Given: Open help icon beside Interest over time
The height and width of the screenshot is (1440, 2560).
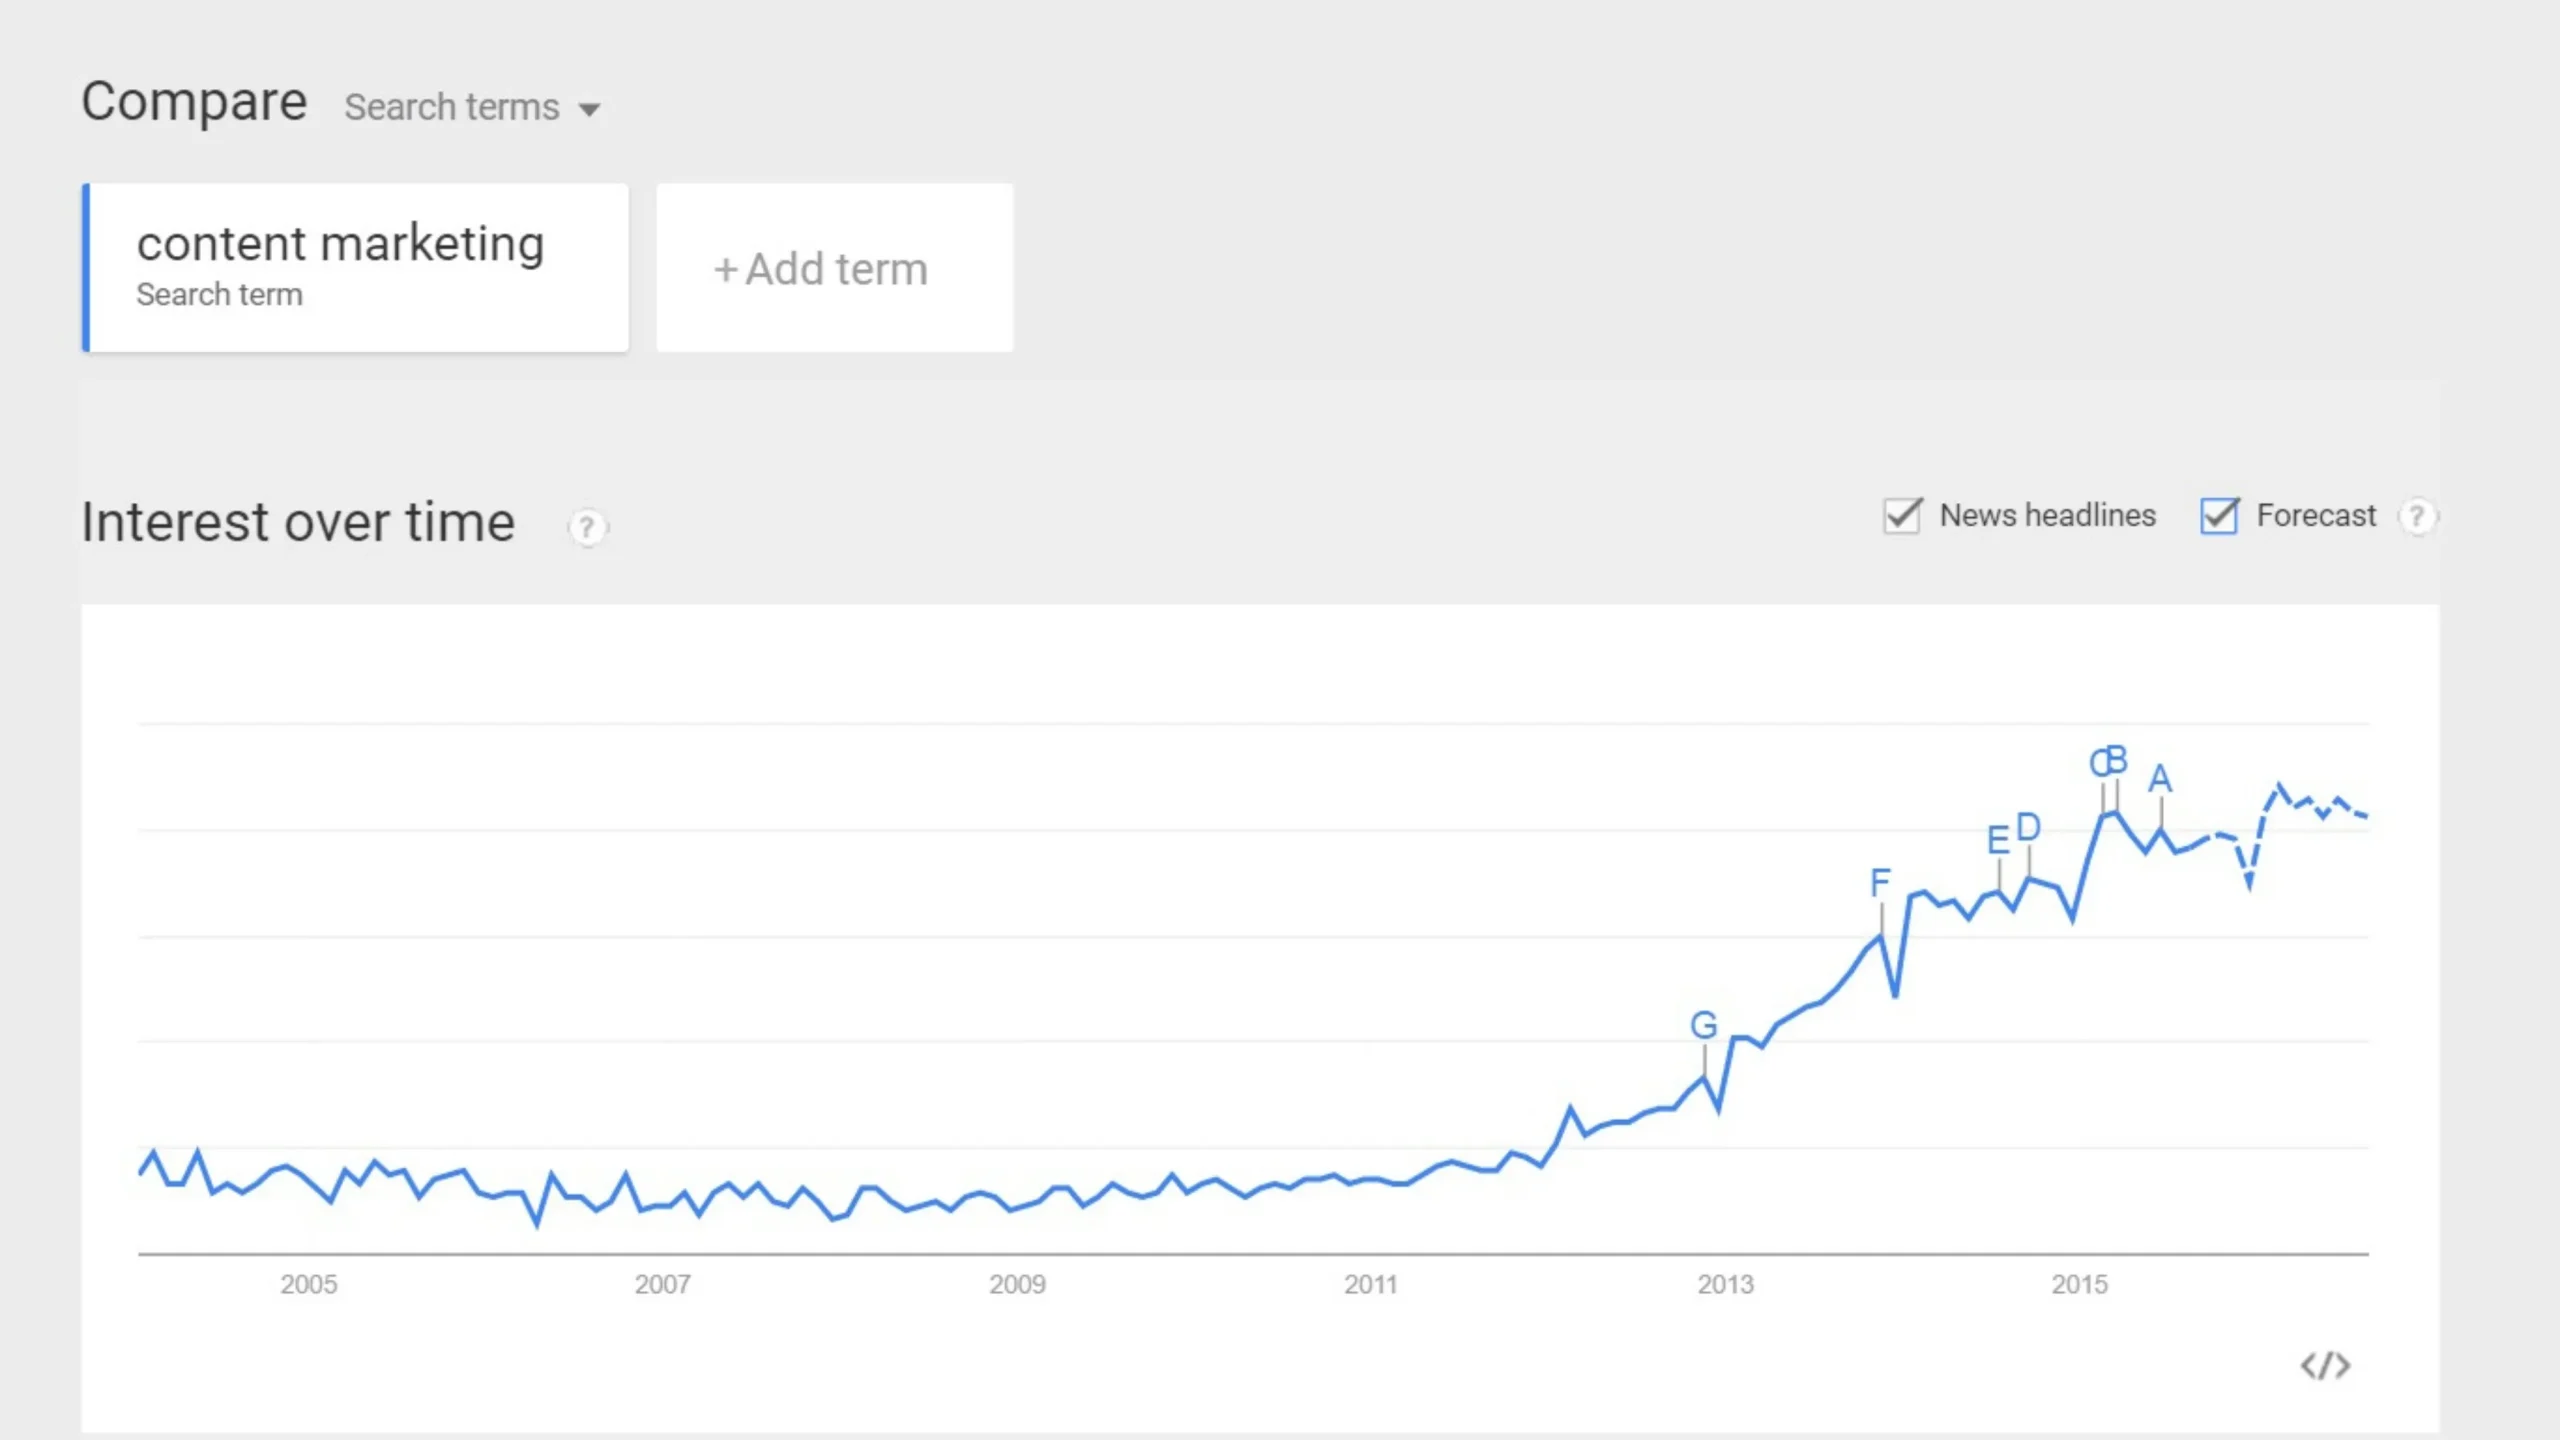Looking at the screenshot, I should coord(587,527).
